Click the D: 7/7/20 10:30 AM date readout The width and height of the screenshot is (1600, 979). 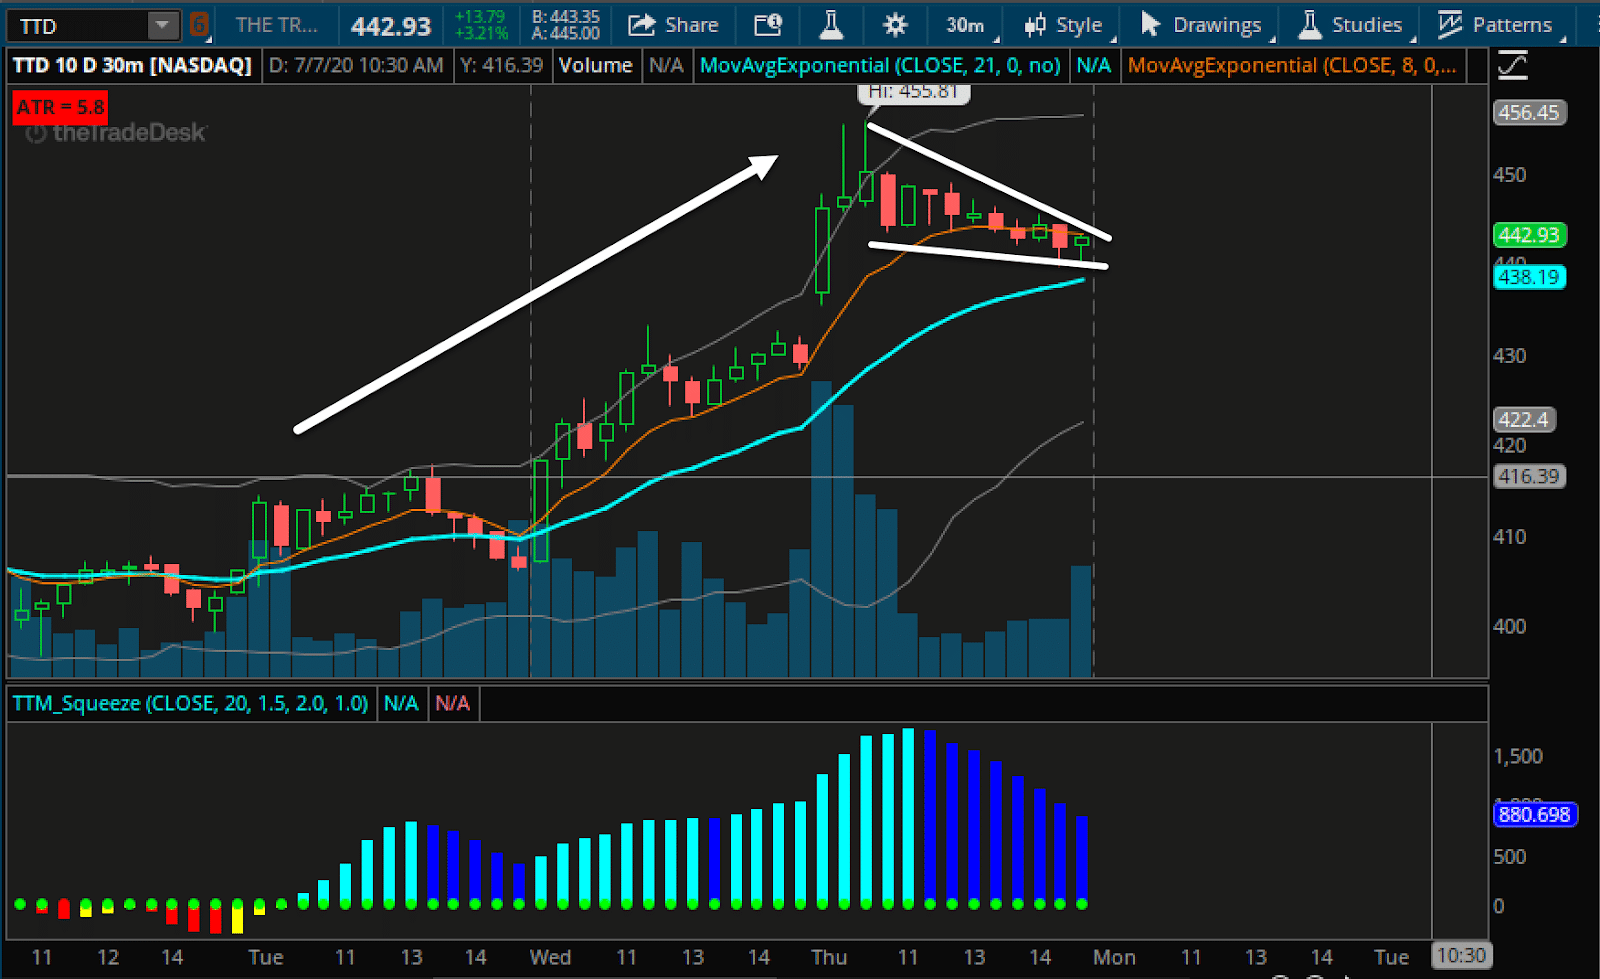click(x=356, y=66)
